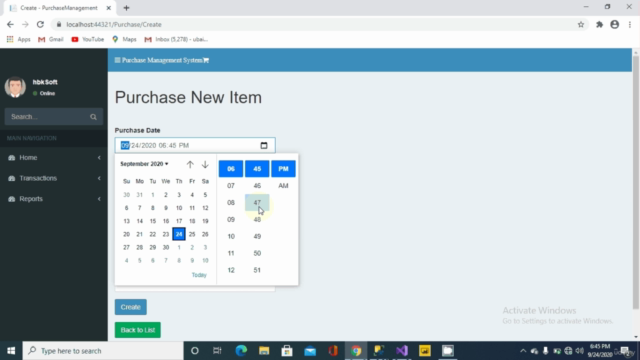
Task: Expand the Transactions sidebar menu
Action: [x=54, y=178]
